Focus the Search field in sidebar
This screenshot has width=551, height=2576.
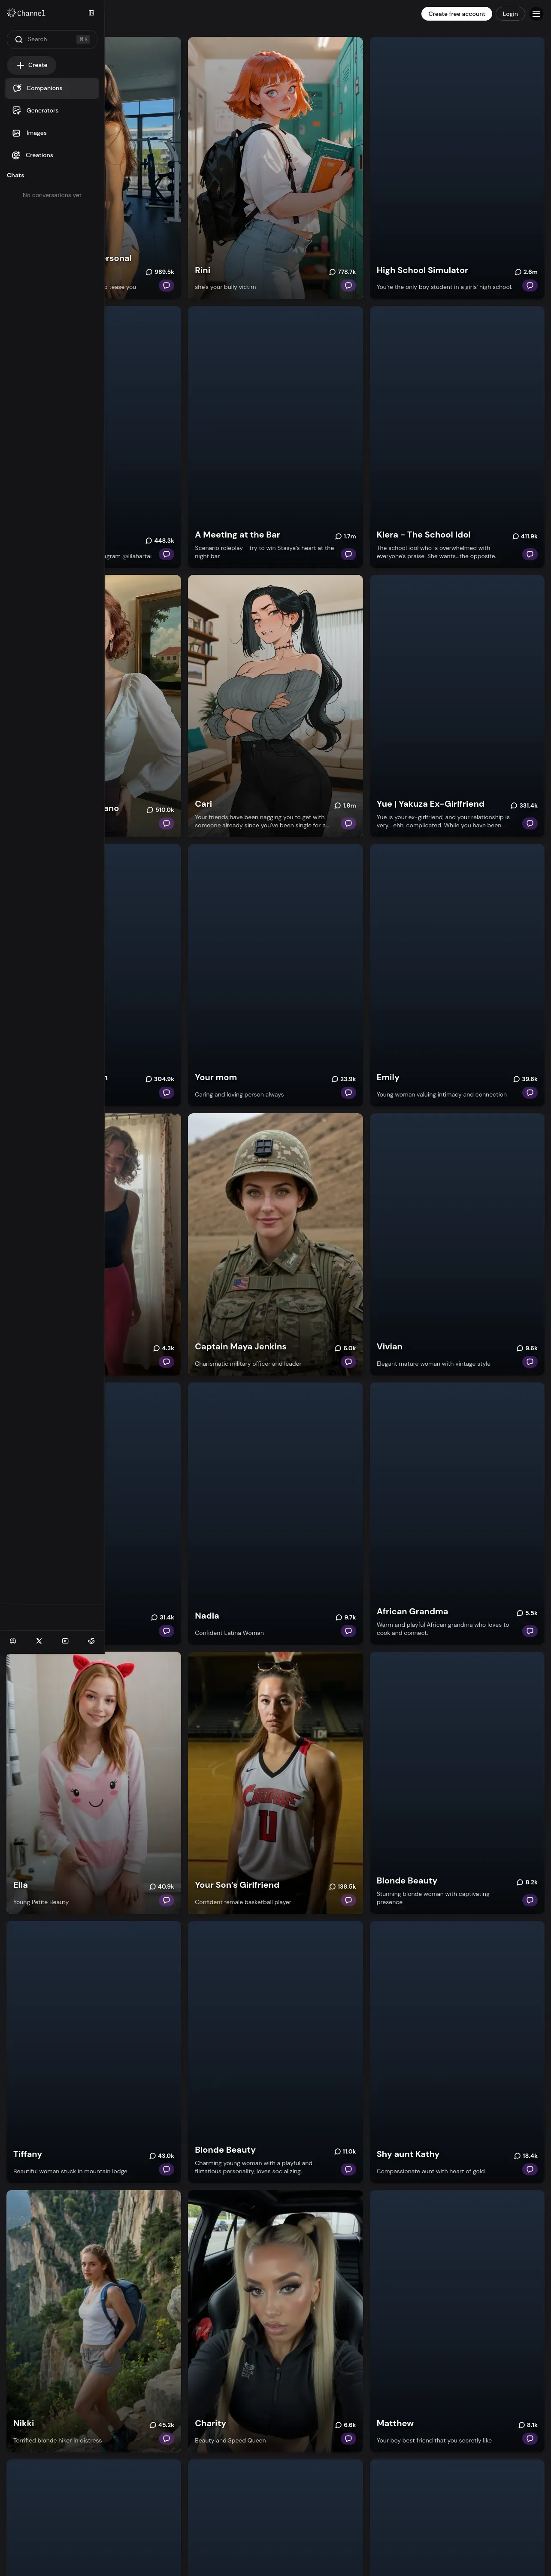(x=51, y=39)
